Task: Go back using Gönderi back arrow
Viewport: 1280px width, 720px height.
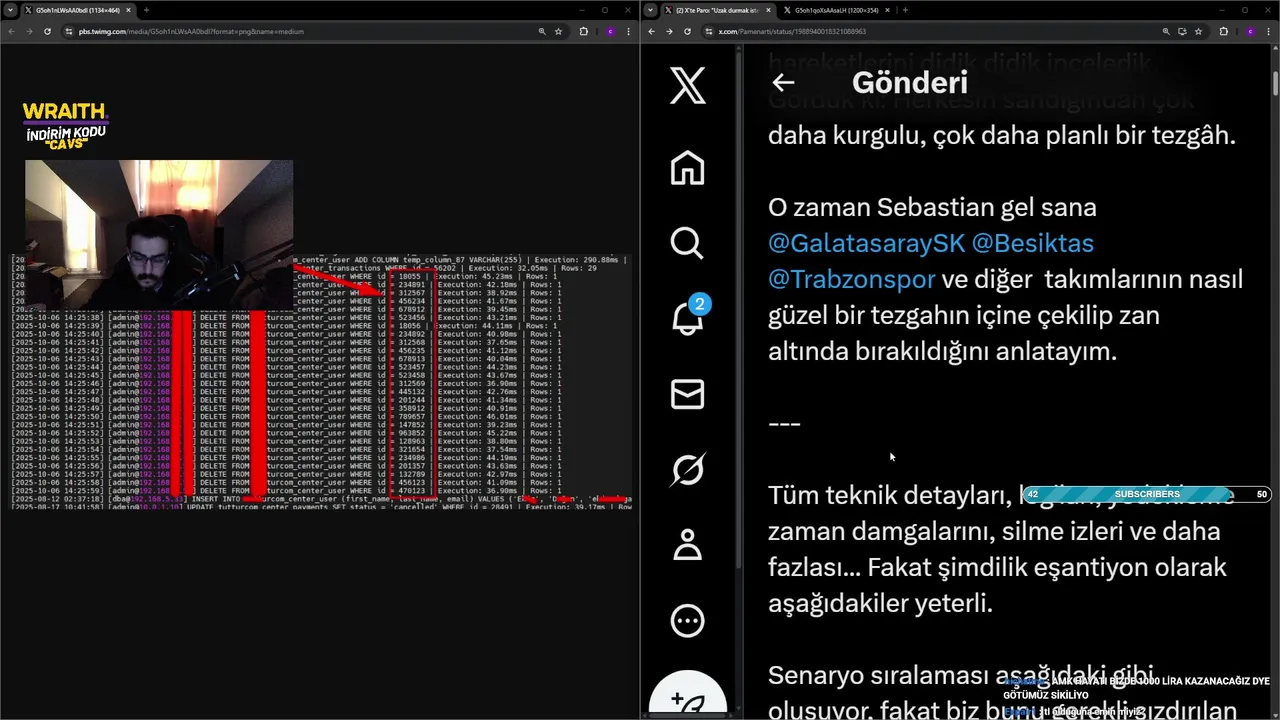Action: pyautogui.click(x=783, y=83)
